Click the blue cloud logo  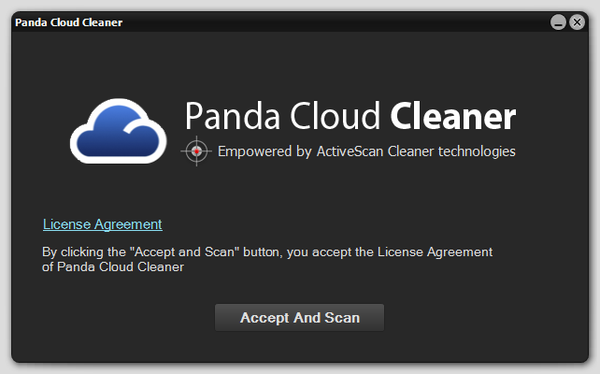[118, 131]
